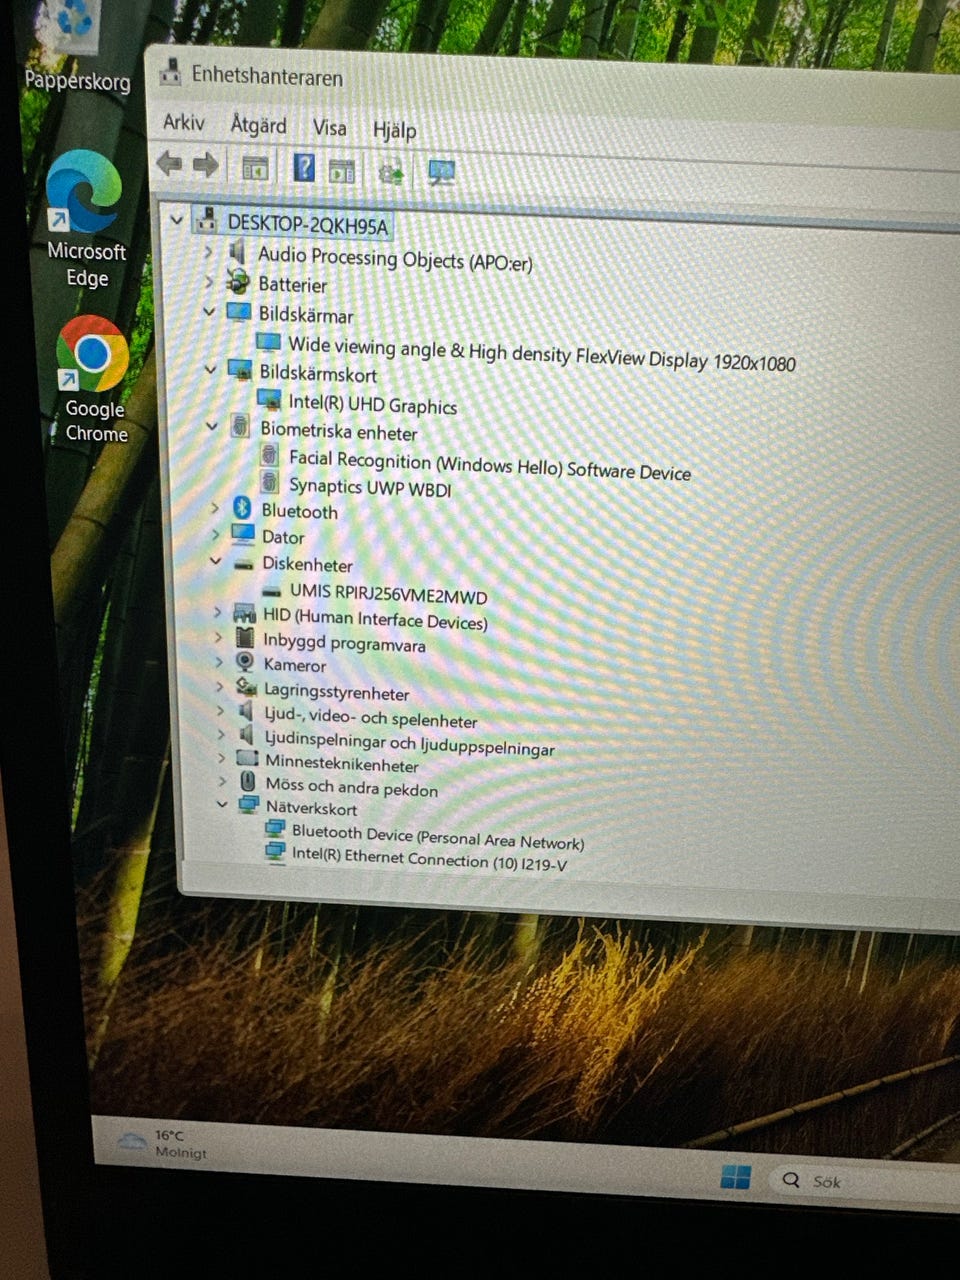Open the Hjälp menu

tap(394, 130)
